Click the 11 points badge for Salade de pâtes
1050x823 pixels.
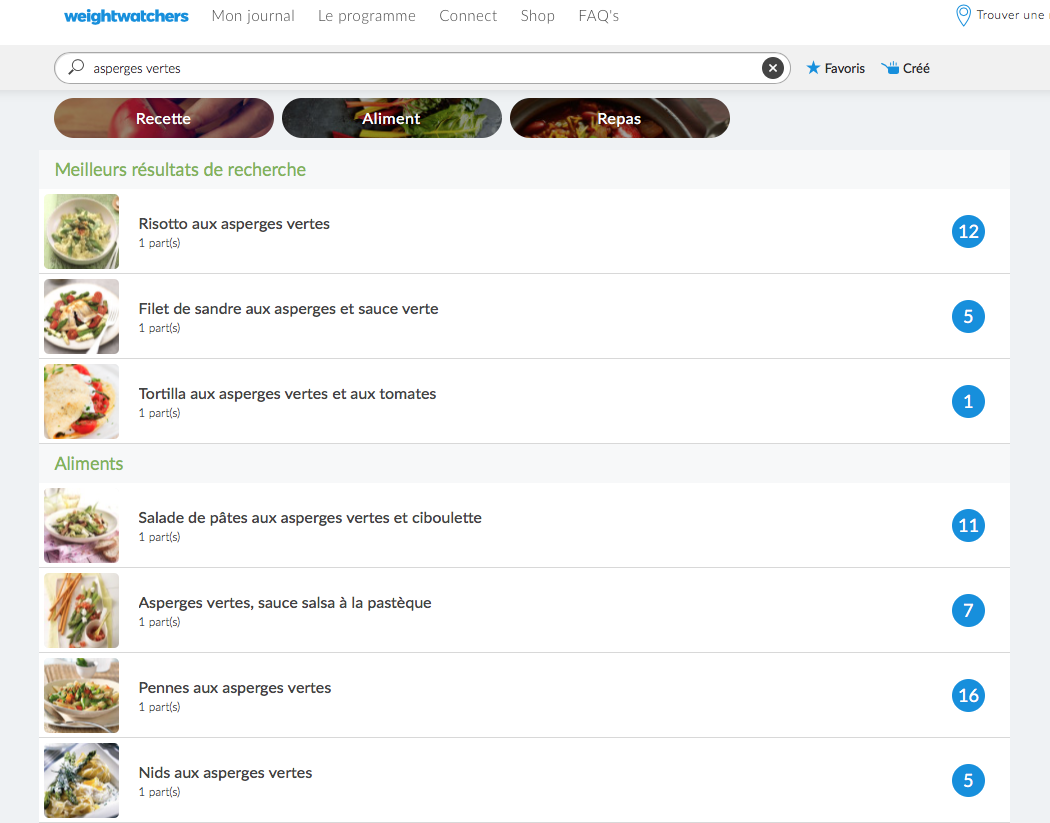(x=968, y=526)
